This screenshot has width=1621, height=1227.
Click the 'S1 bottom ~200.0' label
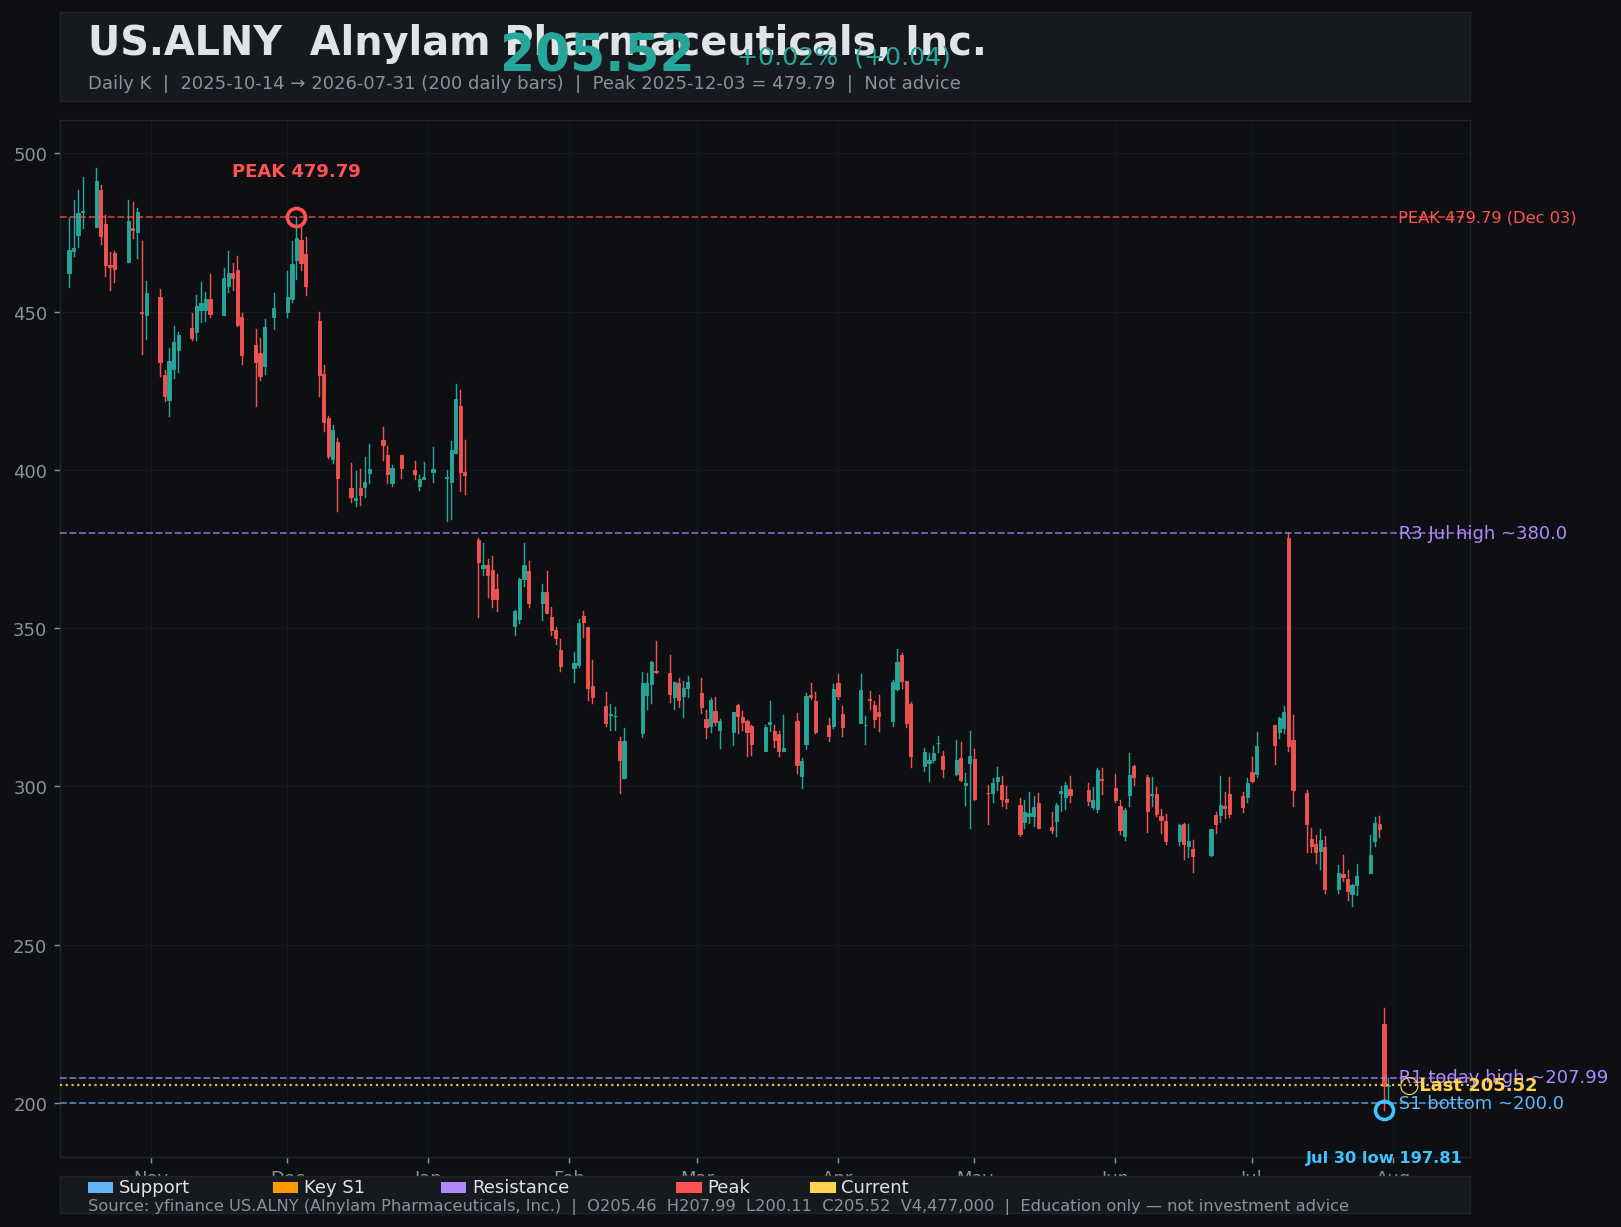(1481, 1103)
